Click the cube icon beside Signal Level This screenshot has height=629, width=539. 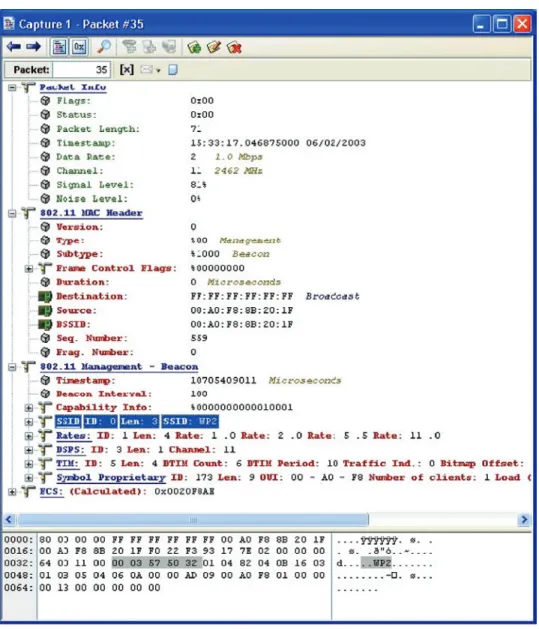(x=45, y=185)
